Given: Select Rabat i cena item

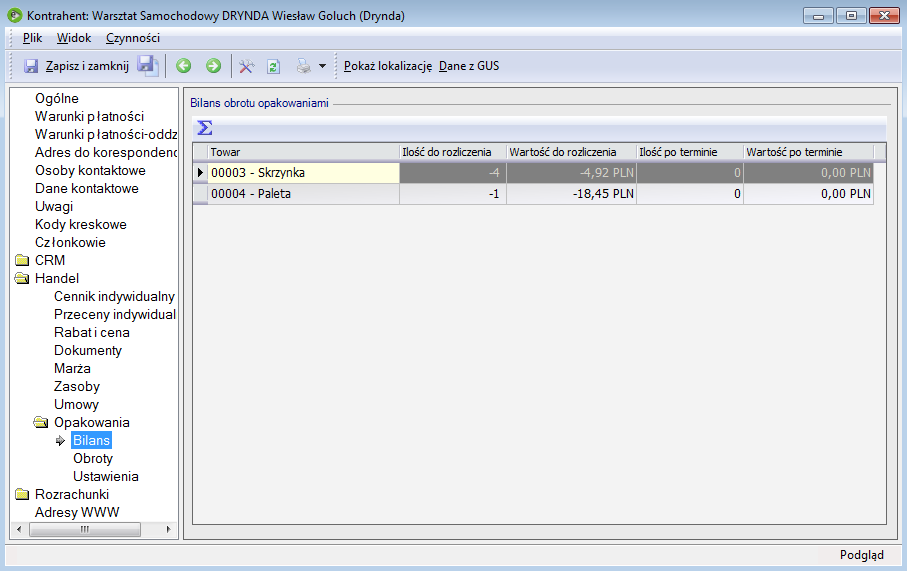Looking at the screenshot, I should (91, 332).
